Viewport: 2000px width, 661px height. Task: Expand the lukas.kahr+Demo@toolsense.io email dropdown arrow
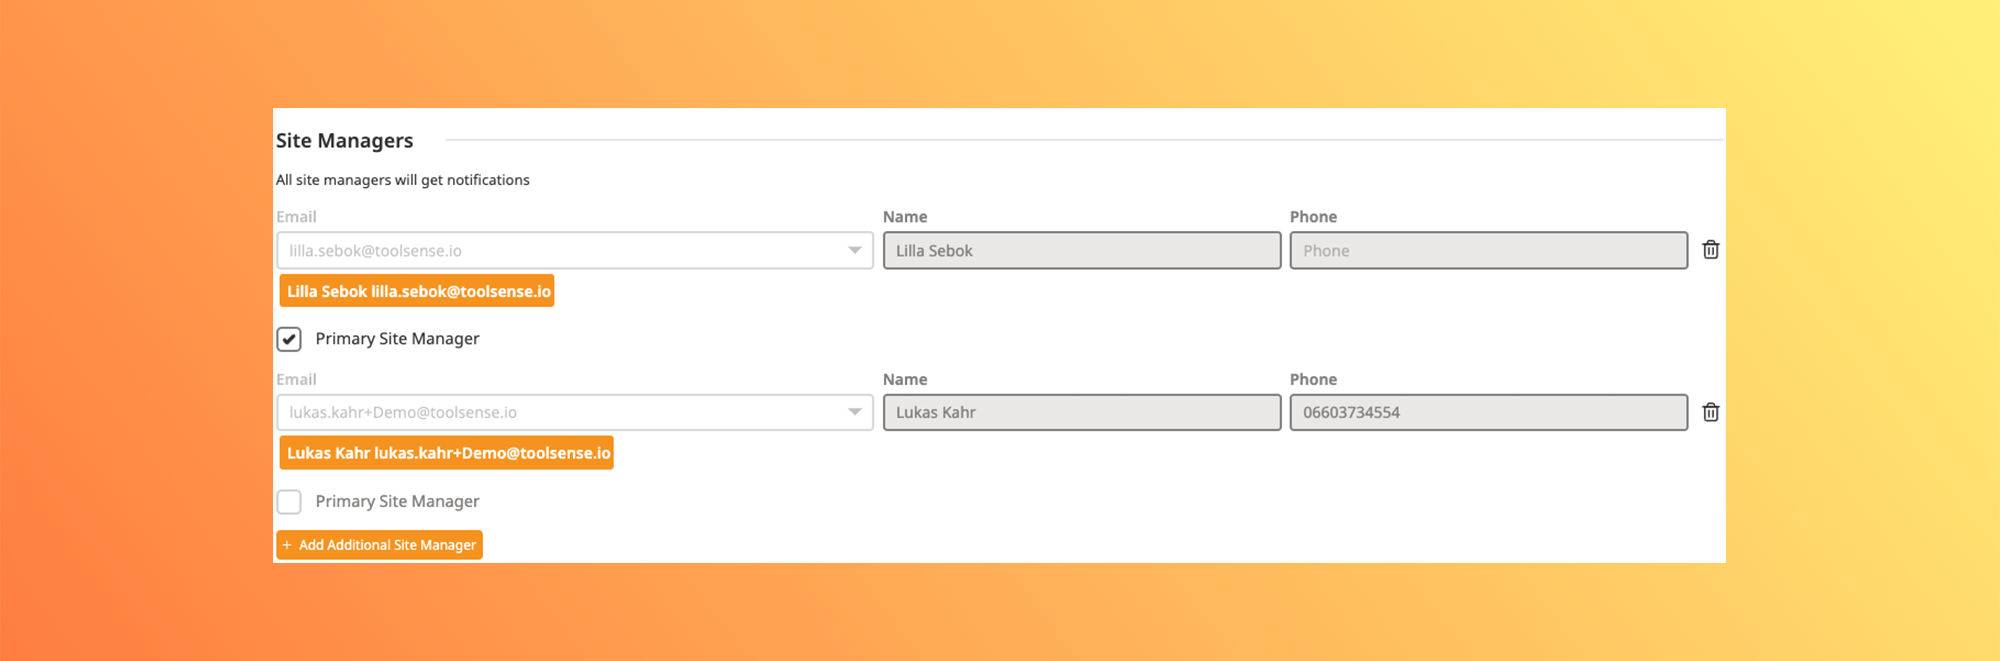click(854, 412)
